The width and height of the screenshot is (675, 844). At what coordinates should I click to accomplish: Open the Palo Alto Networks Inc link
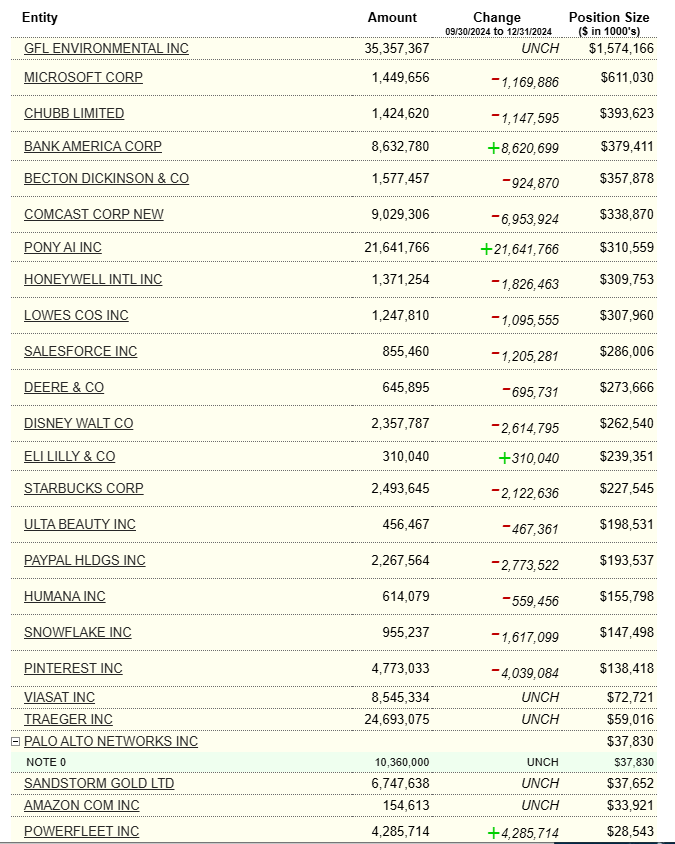[x=111, y=742]
